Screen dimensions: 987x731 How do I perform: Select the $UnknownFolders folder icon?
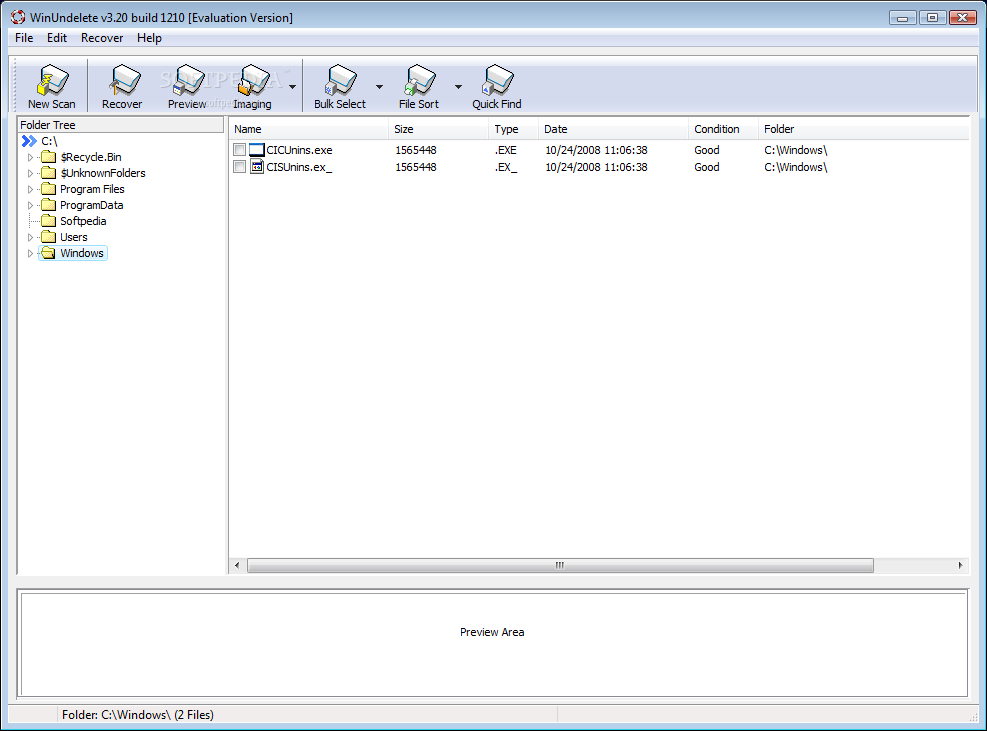[x=48, y=173]
